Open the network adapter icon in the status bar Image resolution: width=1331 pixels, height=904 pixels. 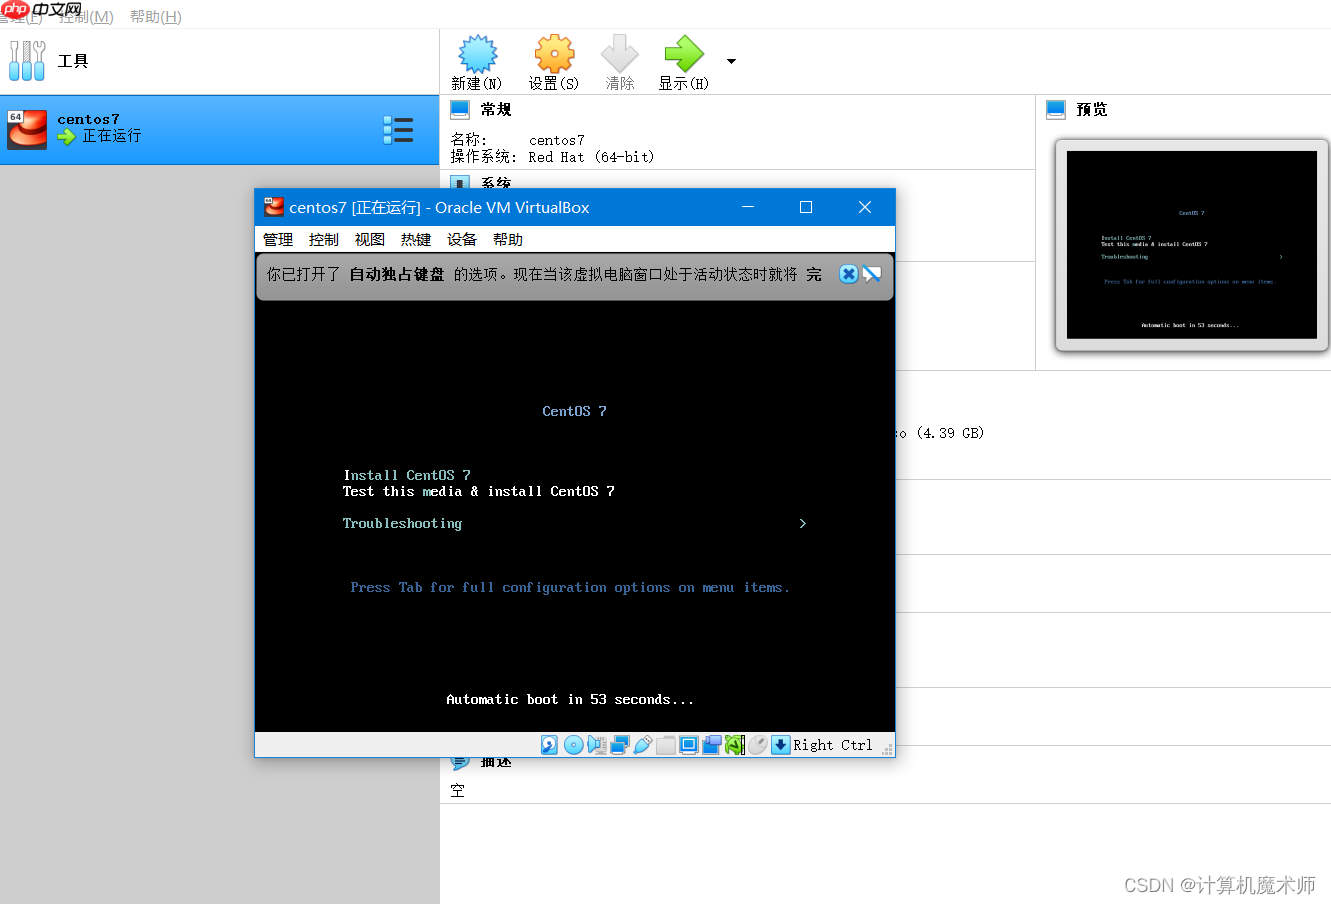tap(619, 745)
